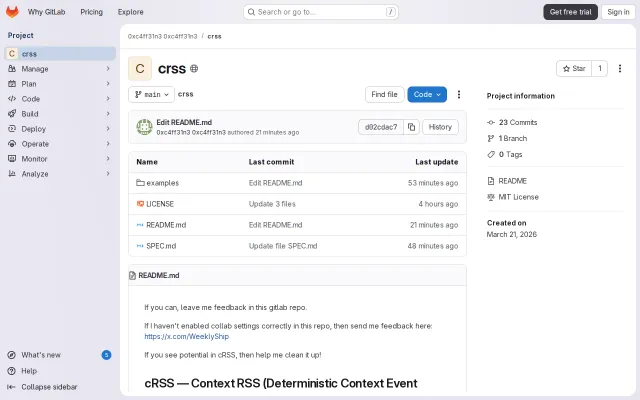Open SPEC.md file name
640x400 pixels.
(x=161, y=246)
